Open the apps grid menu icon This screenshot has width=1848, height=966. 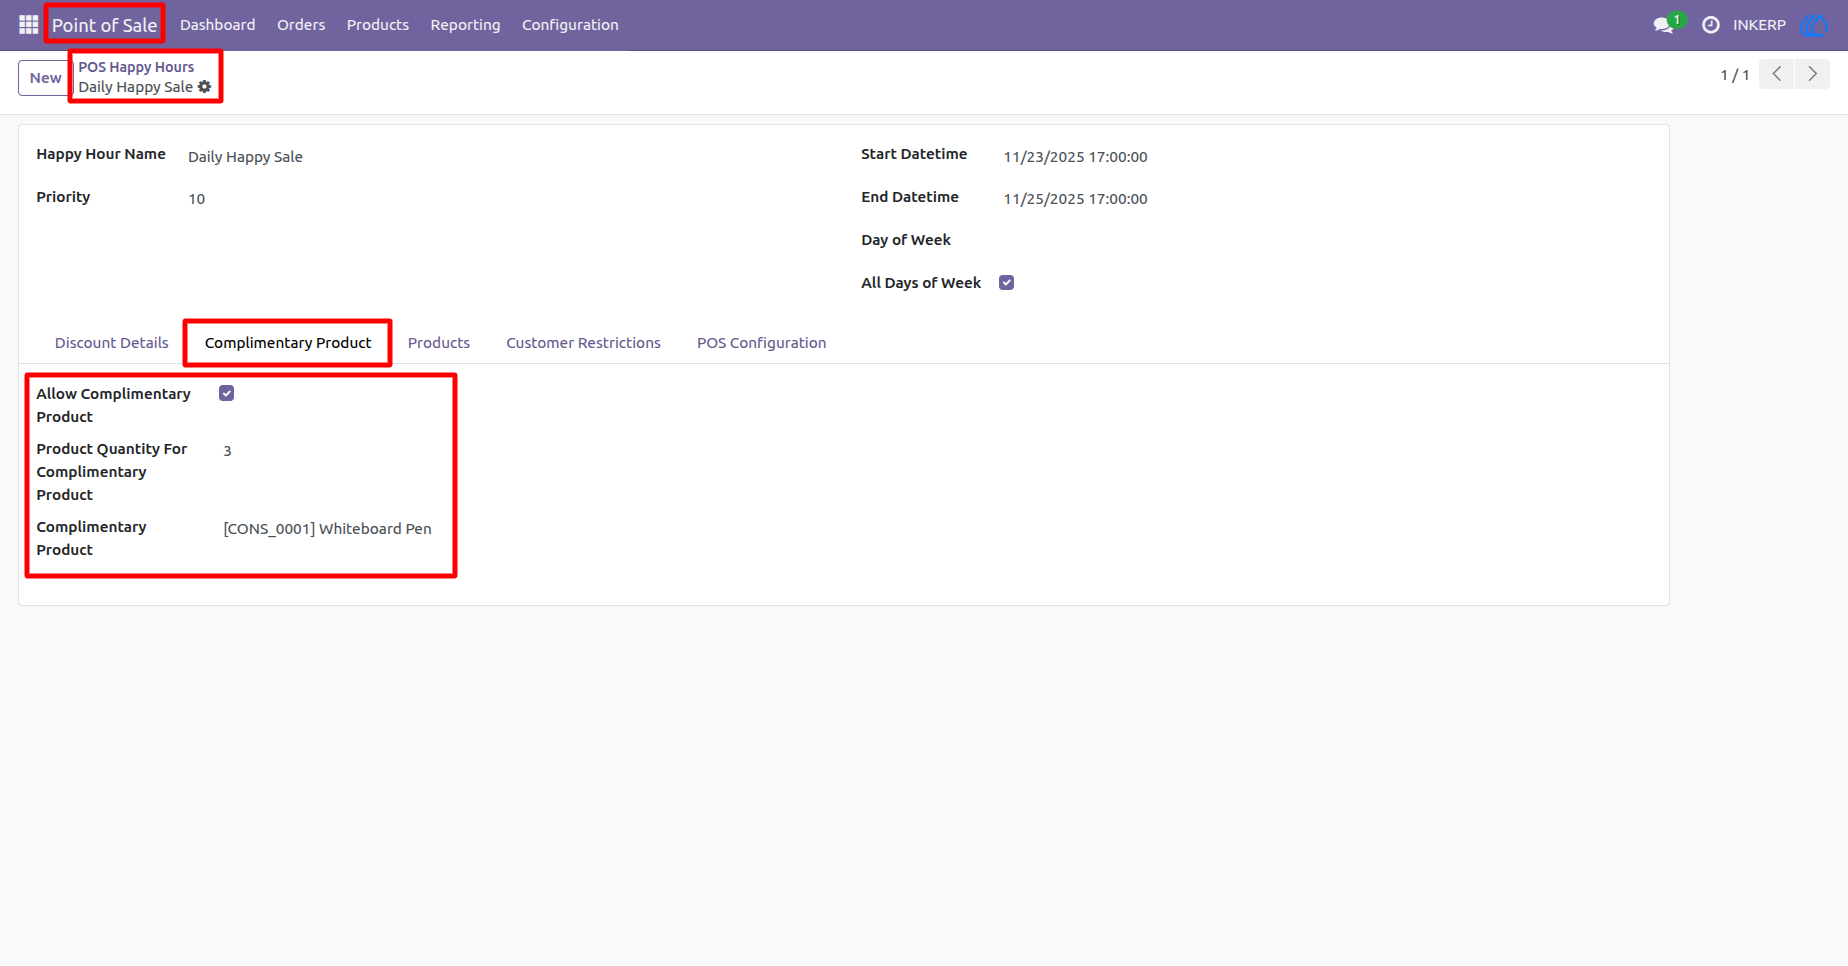pyautogui.click(x=28, y=24)
